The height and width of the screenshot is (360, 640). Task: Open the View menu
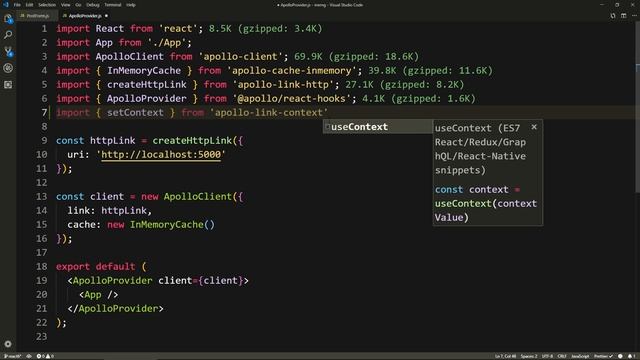click(x=65, y=5)
